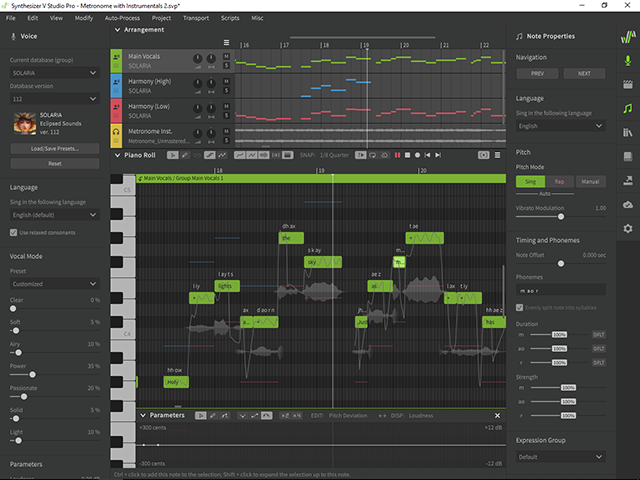Viewport: 640px width, 480px height.
Task: Click the Piano Roll stop button
Action: tap(407, 155)
